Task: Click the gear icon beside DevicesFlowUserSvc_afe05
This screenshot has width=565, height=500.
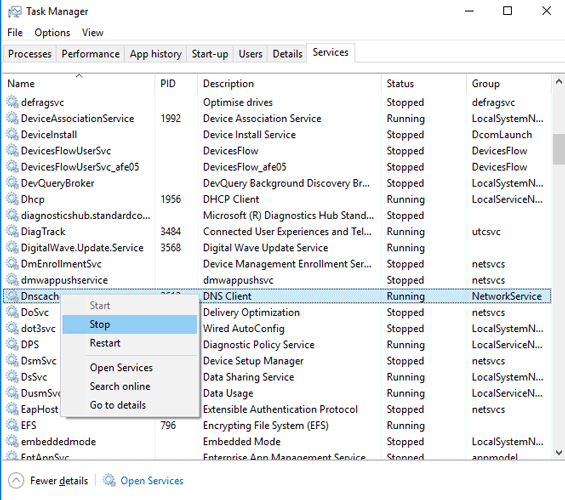Action: 12,167
